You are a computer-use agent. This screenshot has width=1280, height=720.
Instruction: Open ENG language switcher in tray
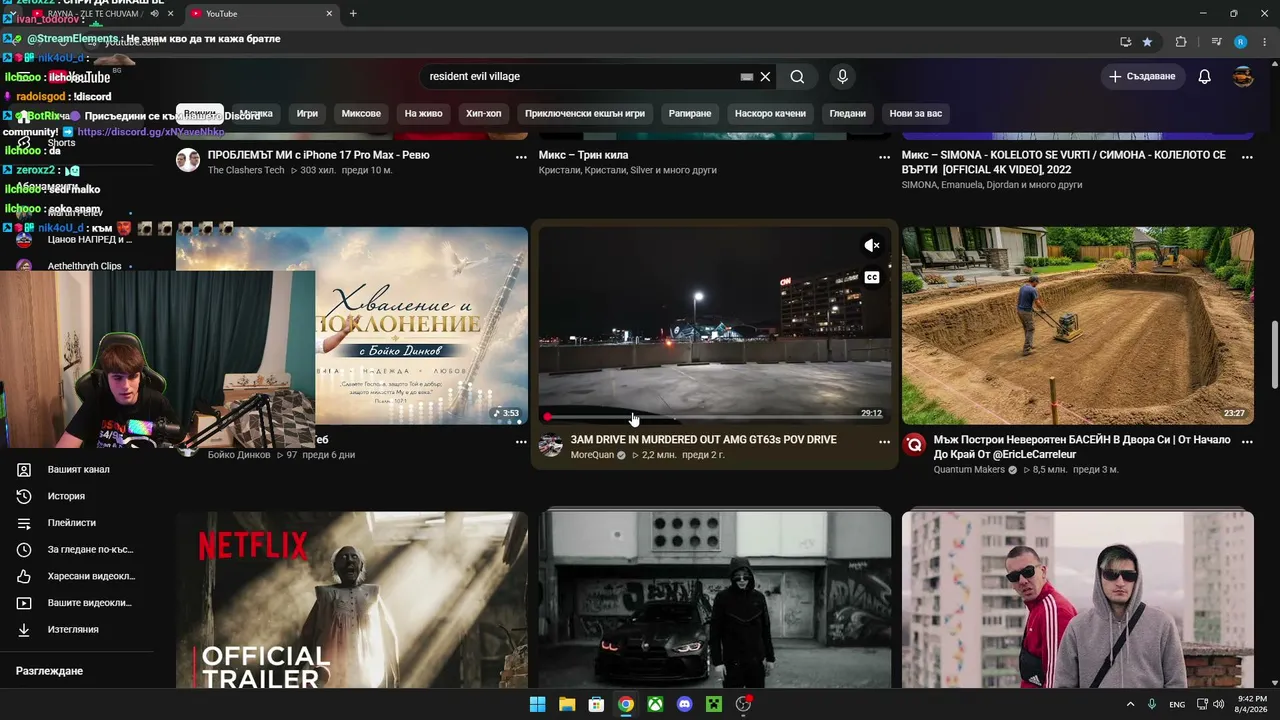coord(1177,704)
